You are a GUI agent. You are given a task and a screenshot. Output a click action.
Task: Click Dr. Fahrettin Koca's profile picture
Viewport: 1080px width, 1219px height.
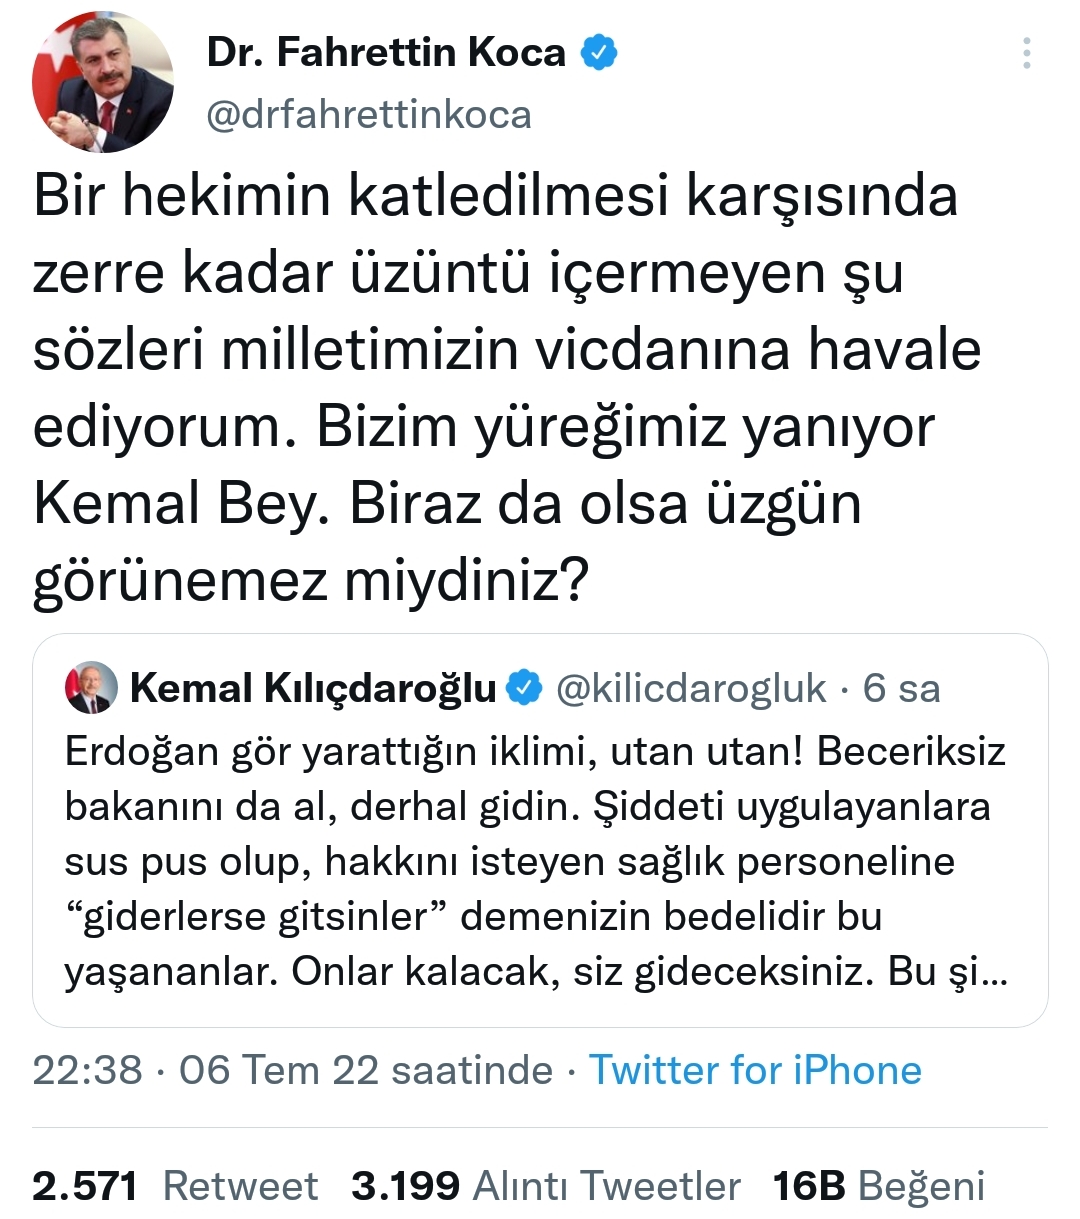[102, 83]
